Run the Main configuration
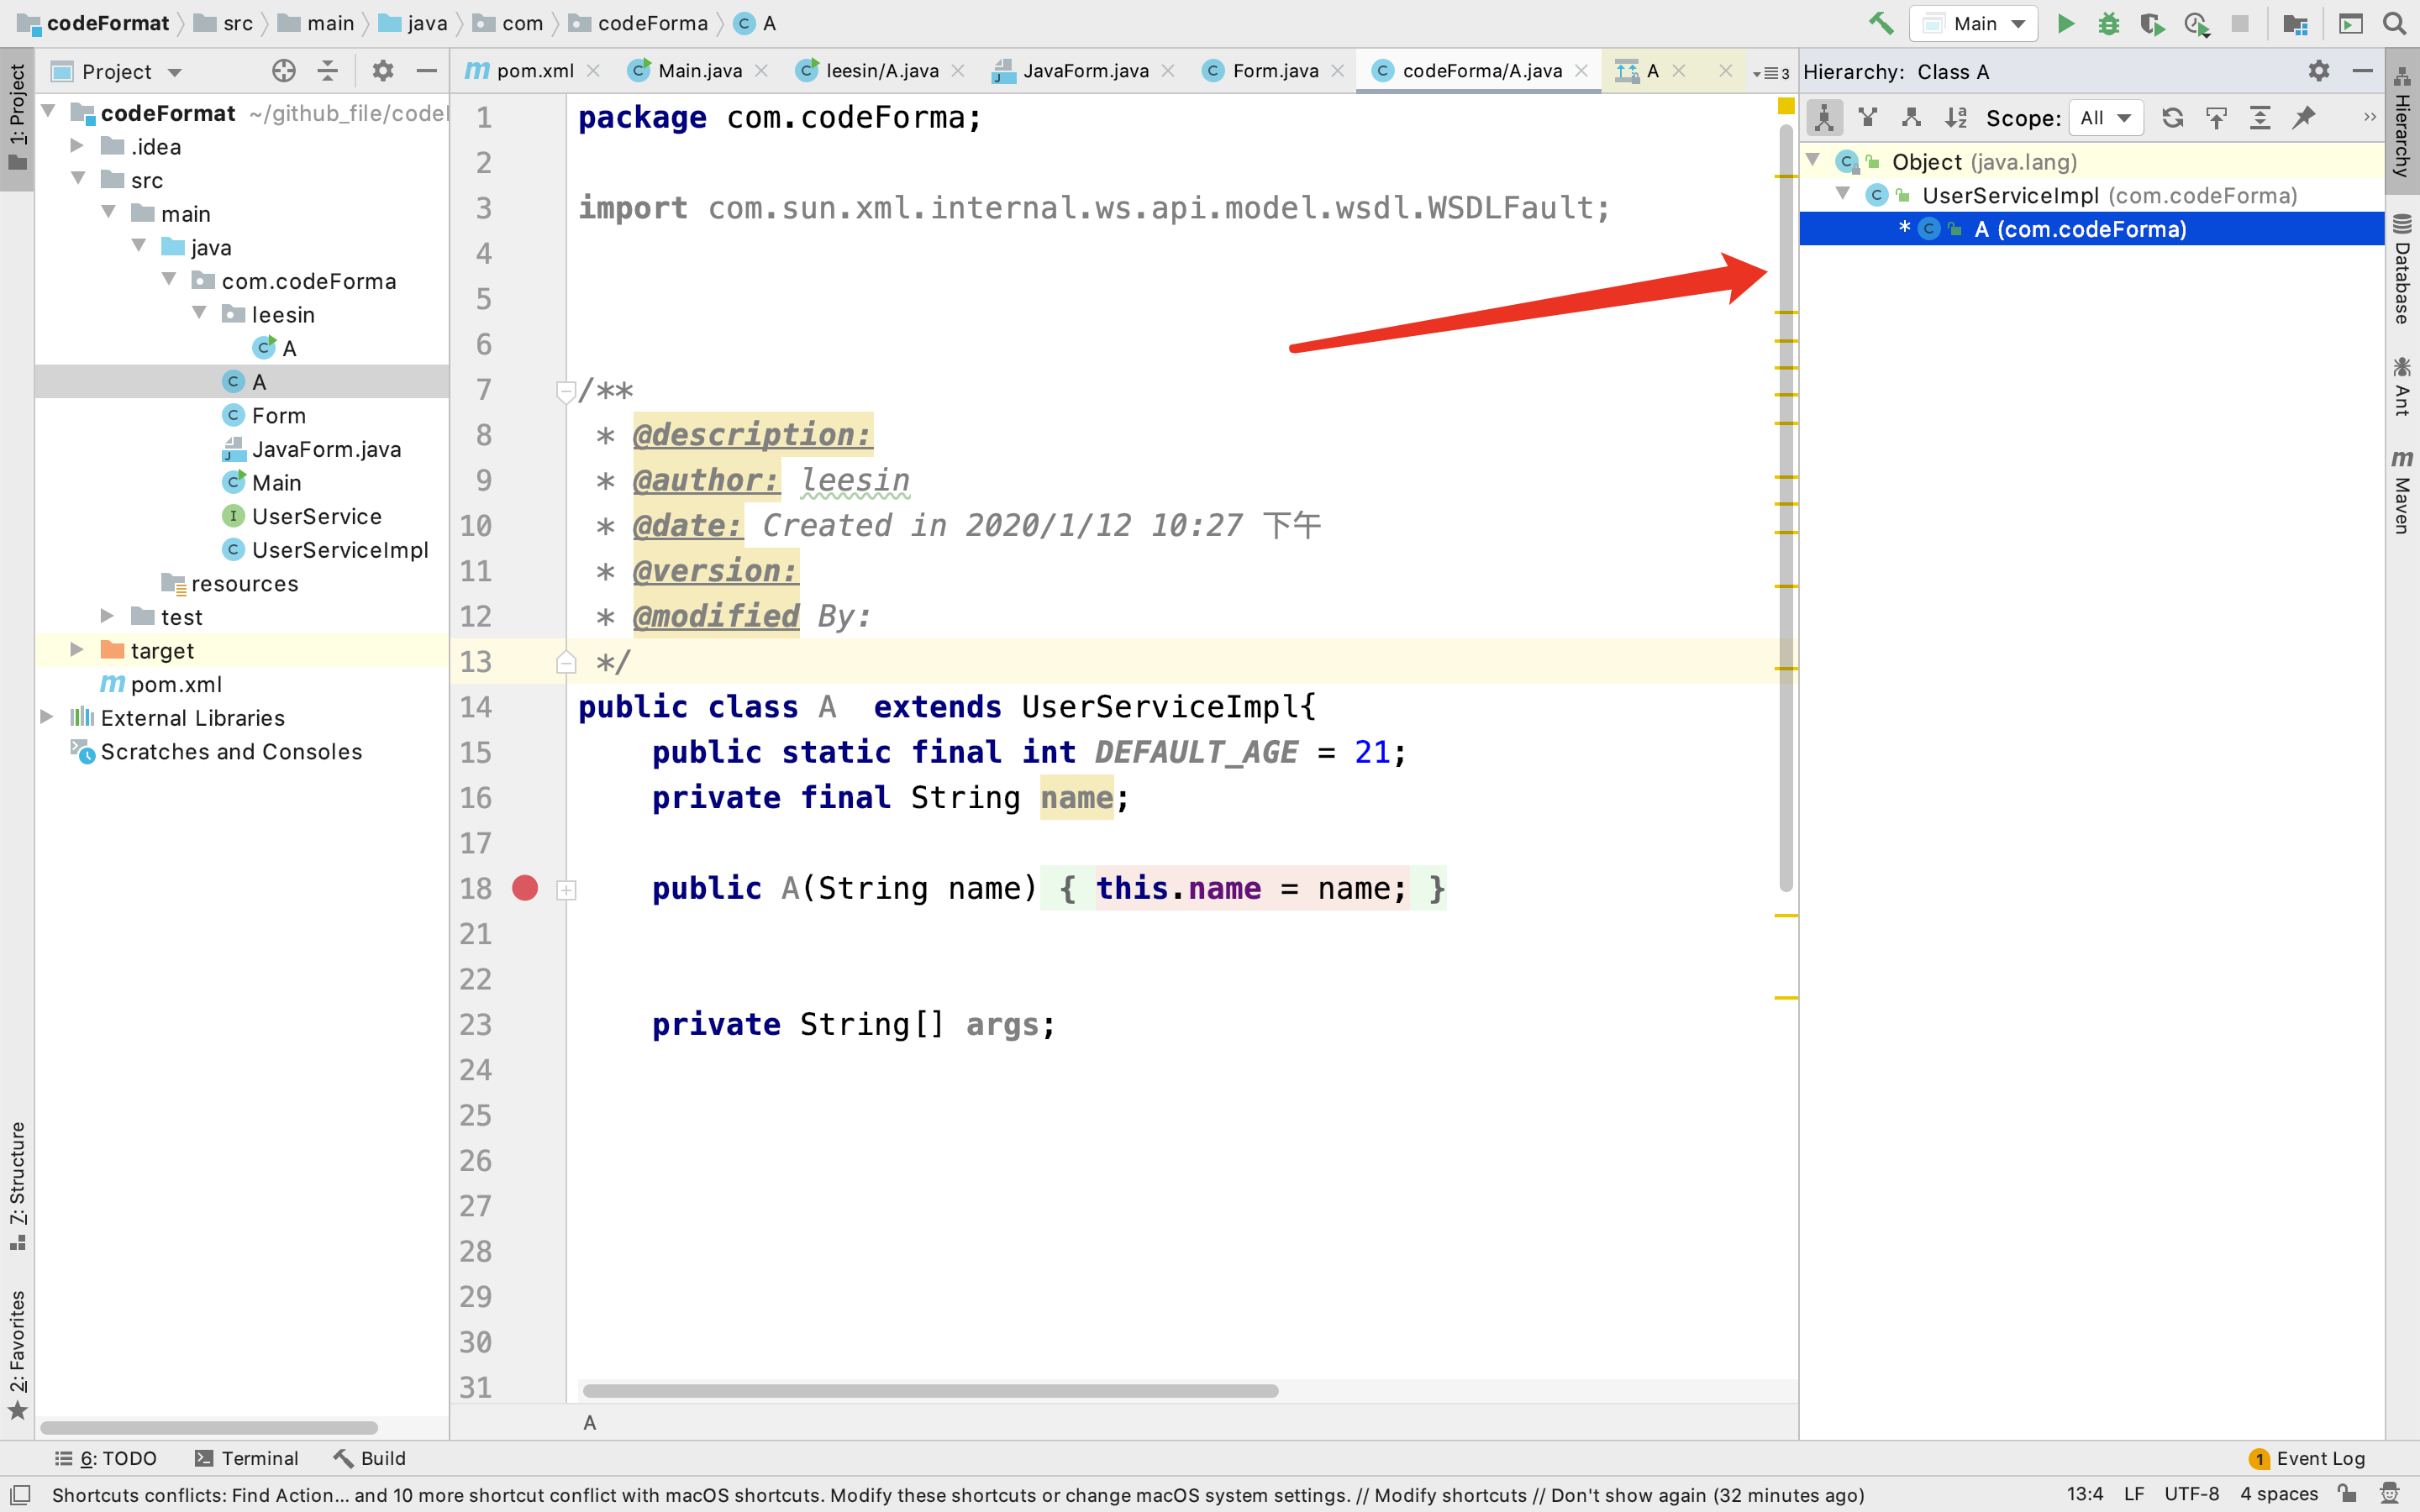 2066,23
